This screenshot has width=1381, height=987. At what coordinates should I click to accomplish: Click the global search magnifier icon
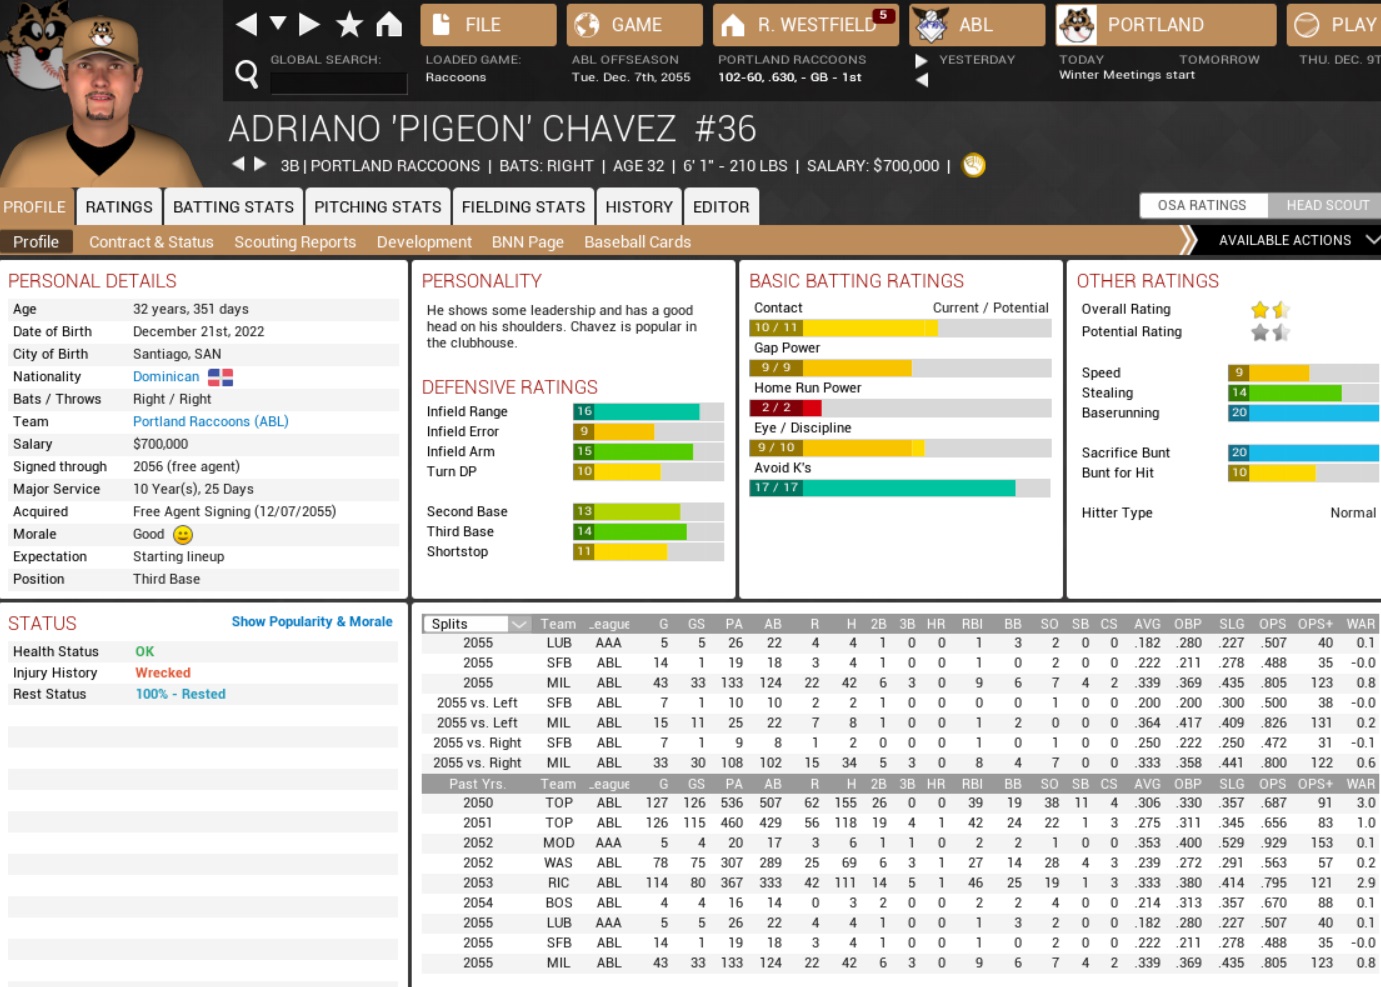[x=246, y=73]
